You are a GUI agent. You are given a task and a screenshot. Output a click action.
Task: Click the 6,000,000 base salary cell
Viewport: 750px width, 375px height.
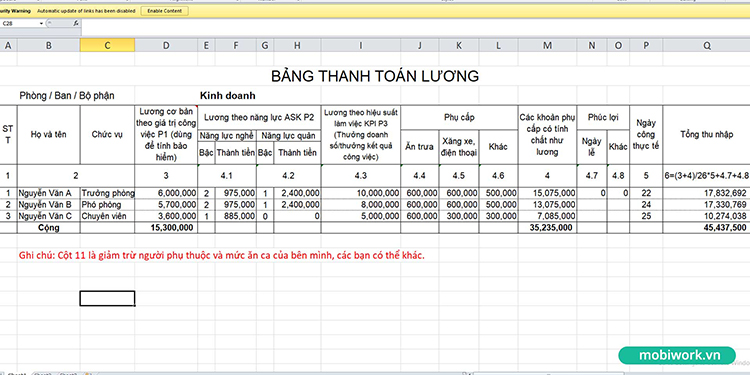pos(166,193)
